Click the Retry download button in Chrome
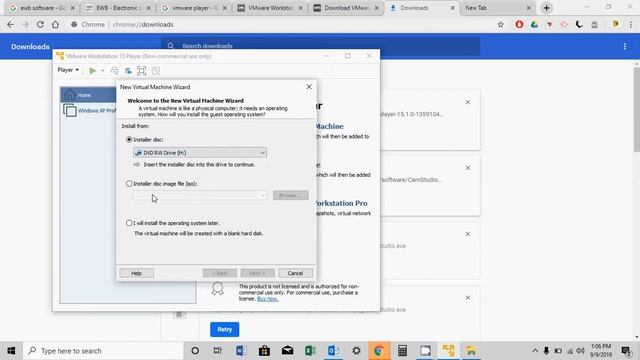Screen dimensions: 640x360 (x=224, y=329)
